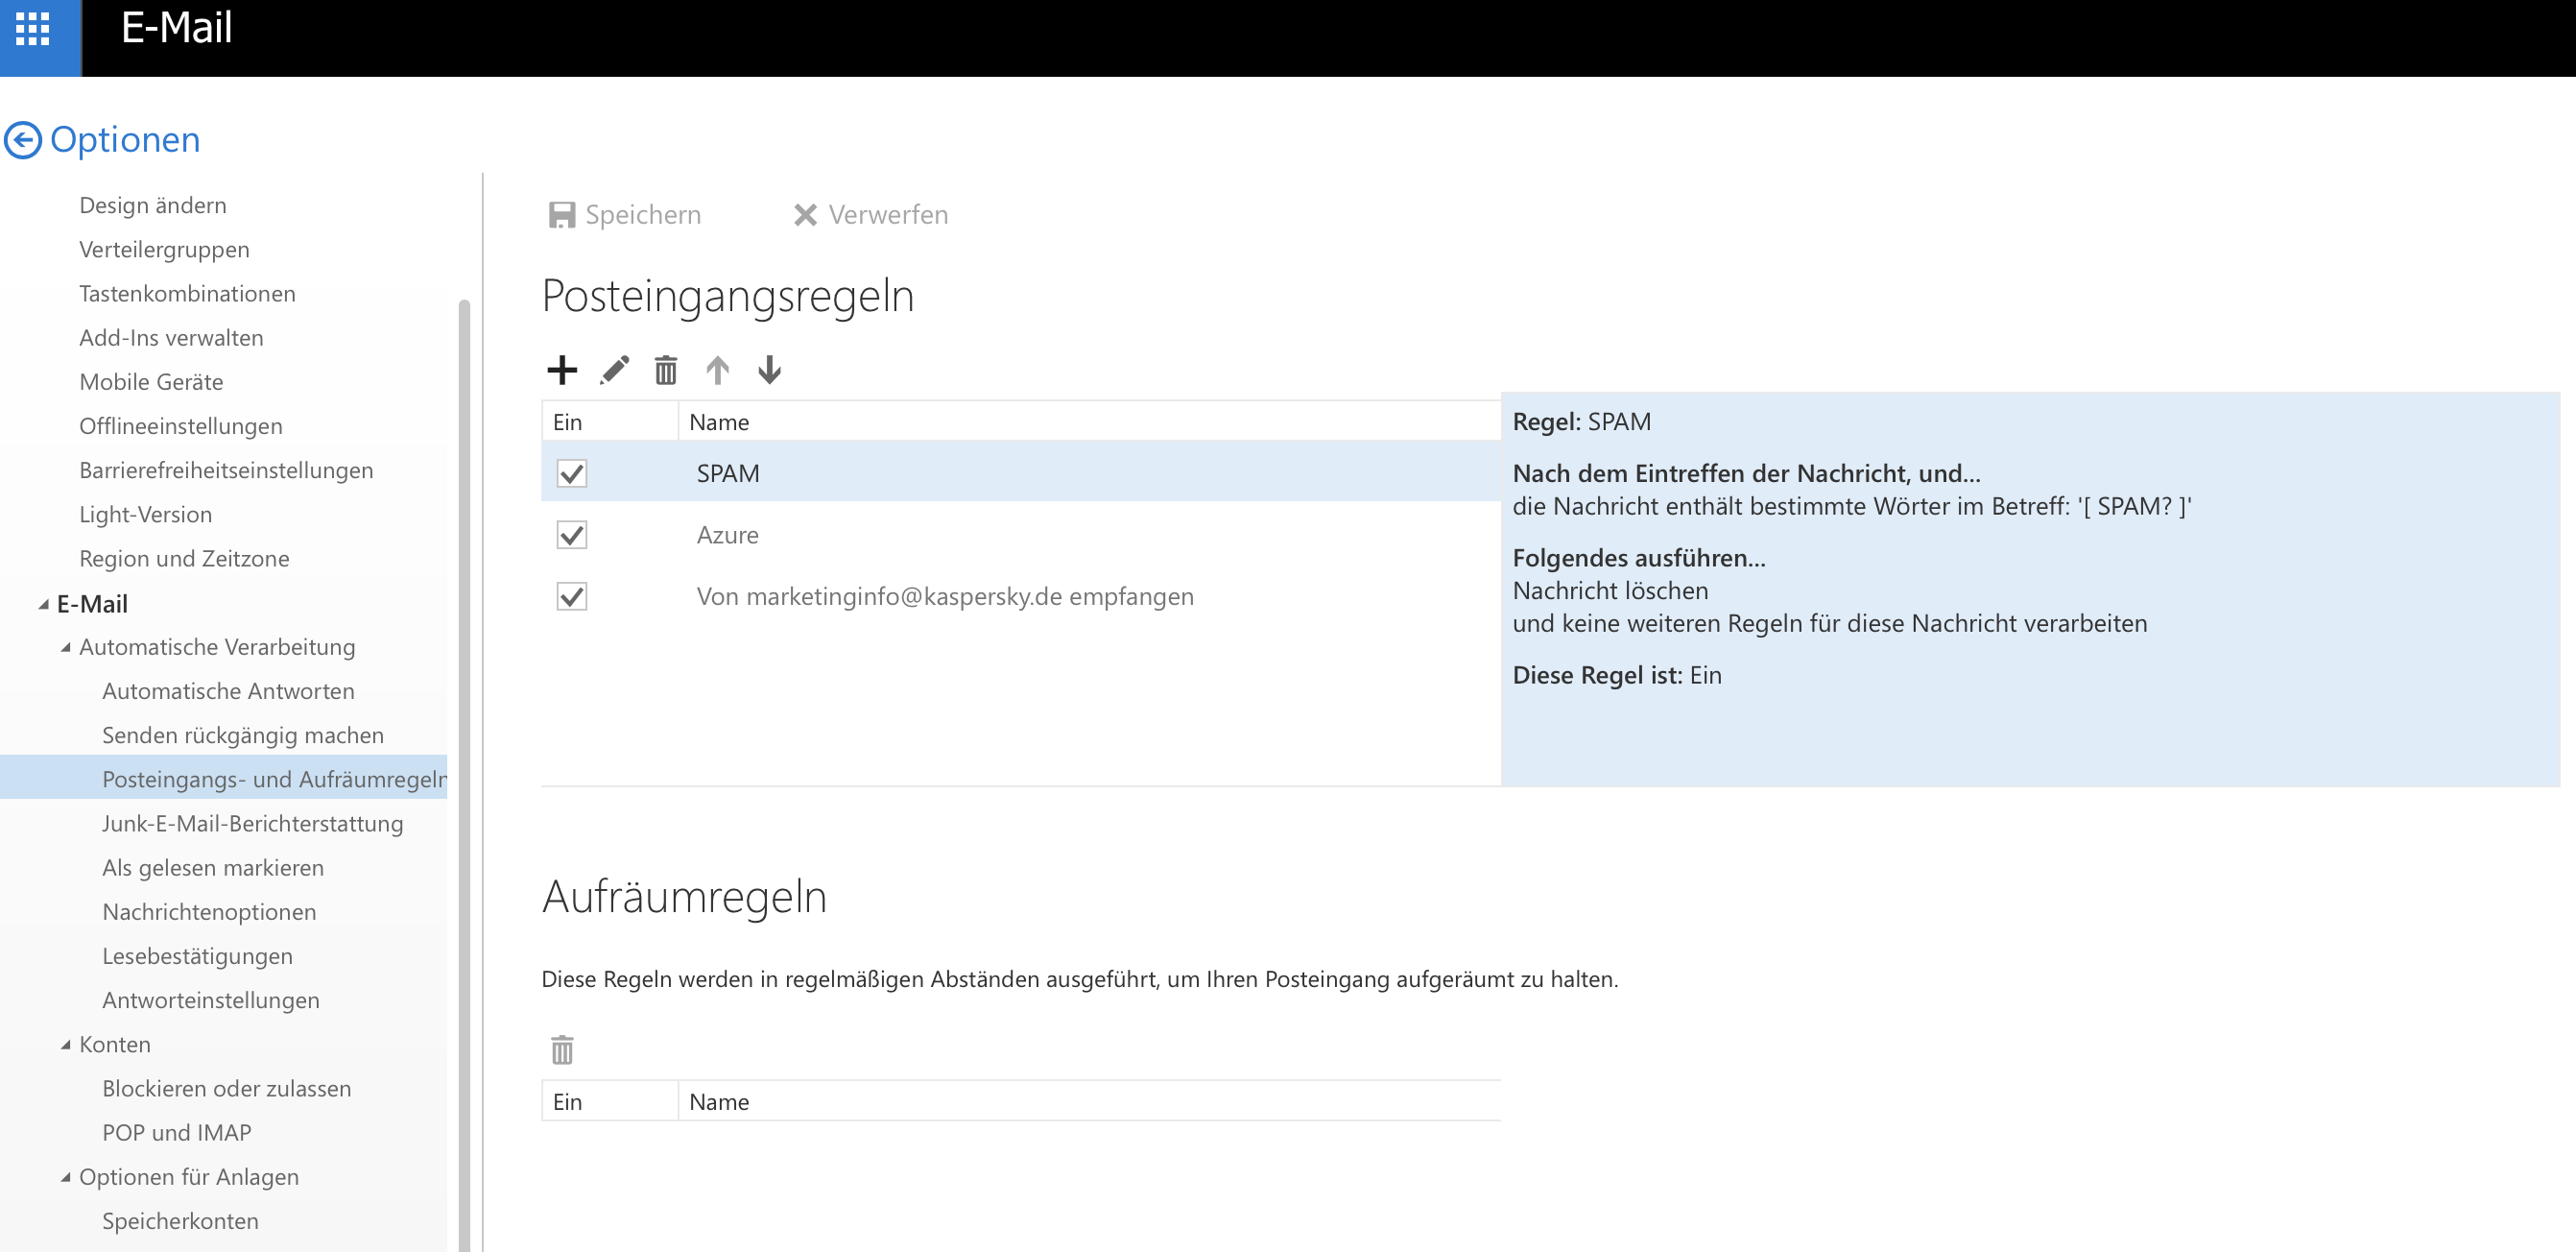Click Automatische Verarbeitung tree label
2576x1252 pixels.
pos(217,647)
